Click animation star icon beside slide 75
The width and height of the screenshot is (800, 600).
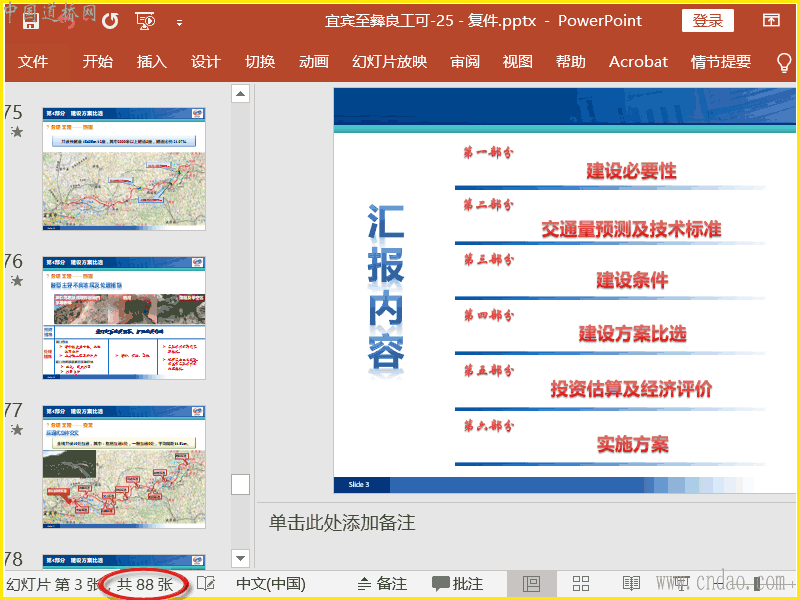(x=17, y=132)
